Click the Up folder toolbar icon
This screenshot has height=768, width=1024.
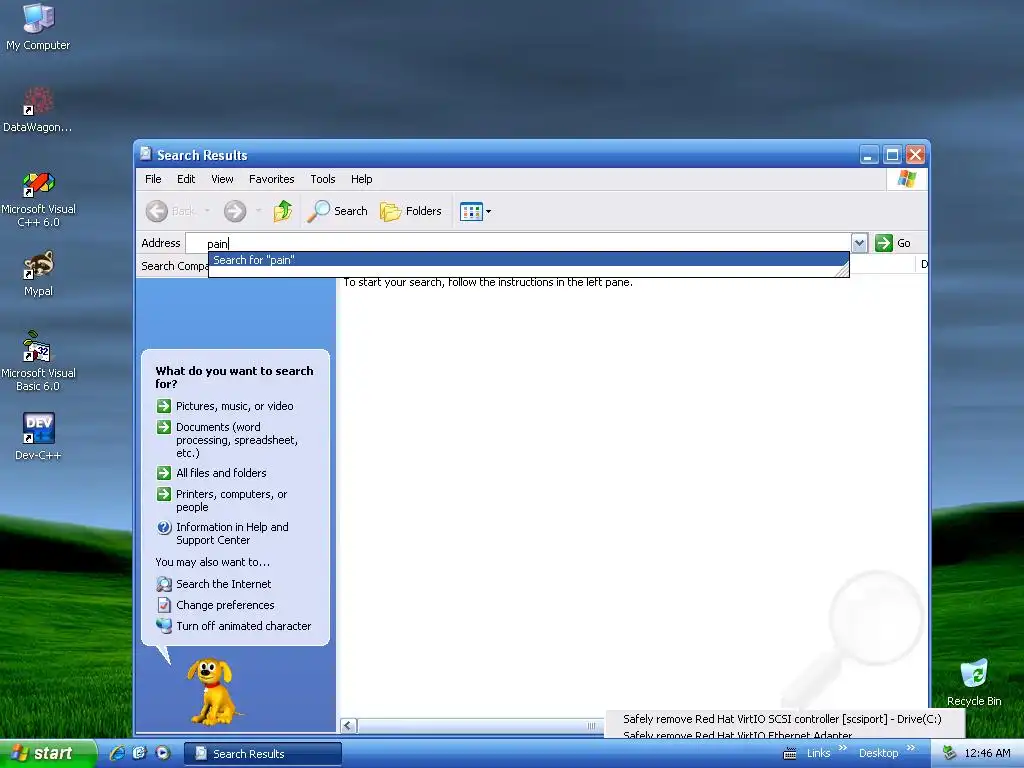pos(283,211)
